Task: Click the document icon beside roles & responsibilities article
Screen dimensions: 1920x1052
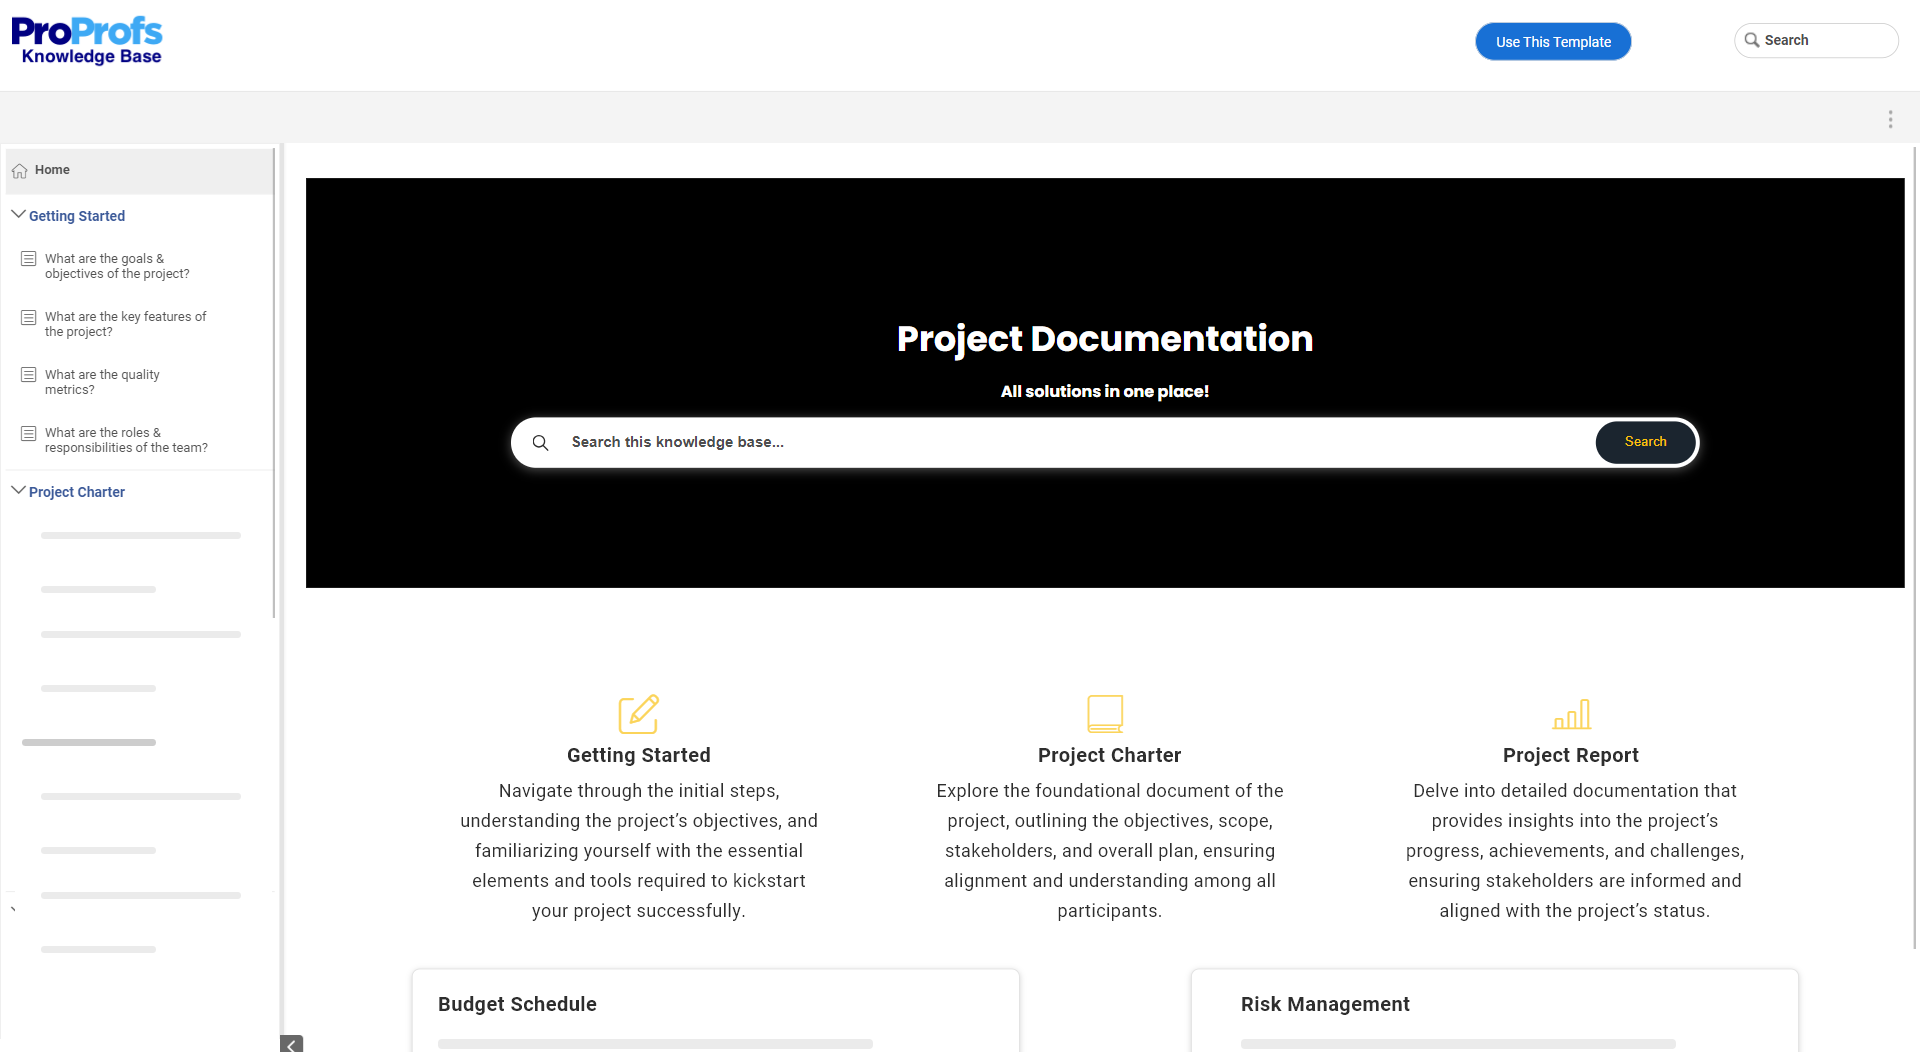Action: [x=29, y=433]
